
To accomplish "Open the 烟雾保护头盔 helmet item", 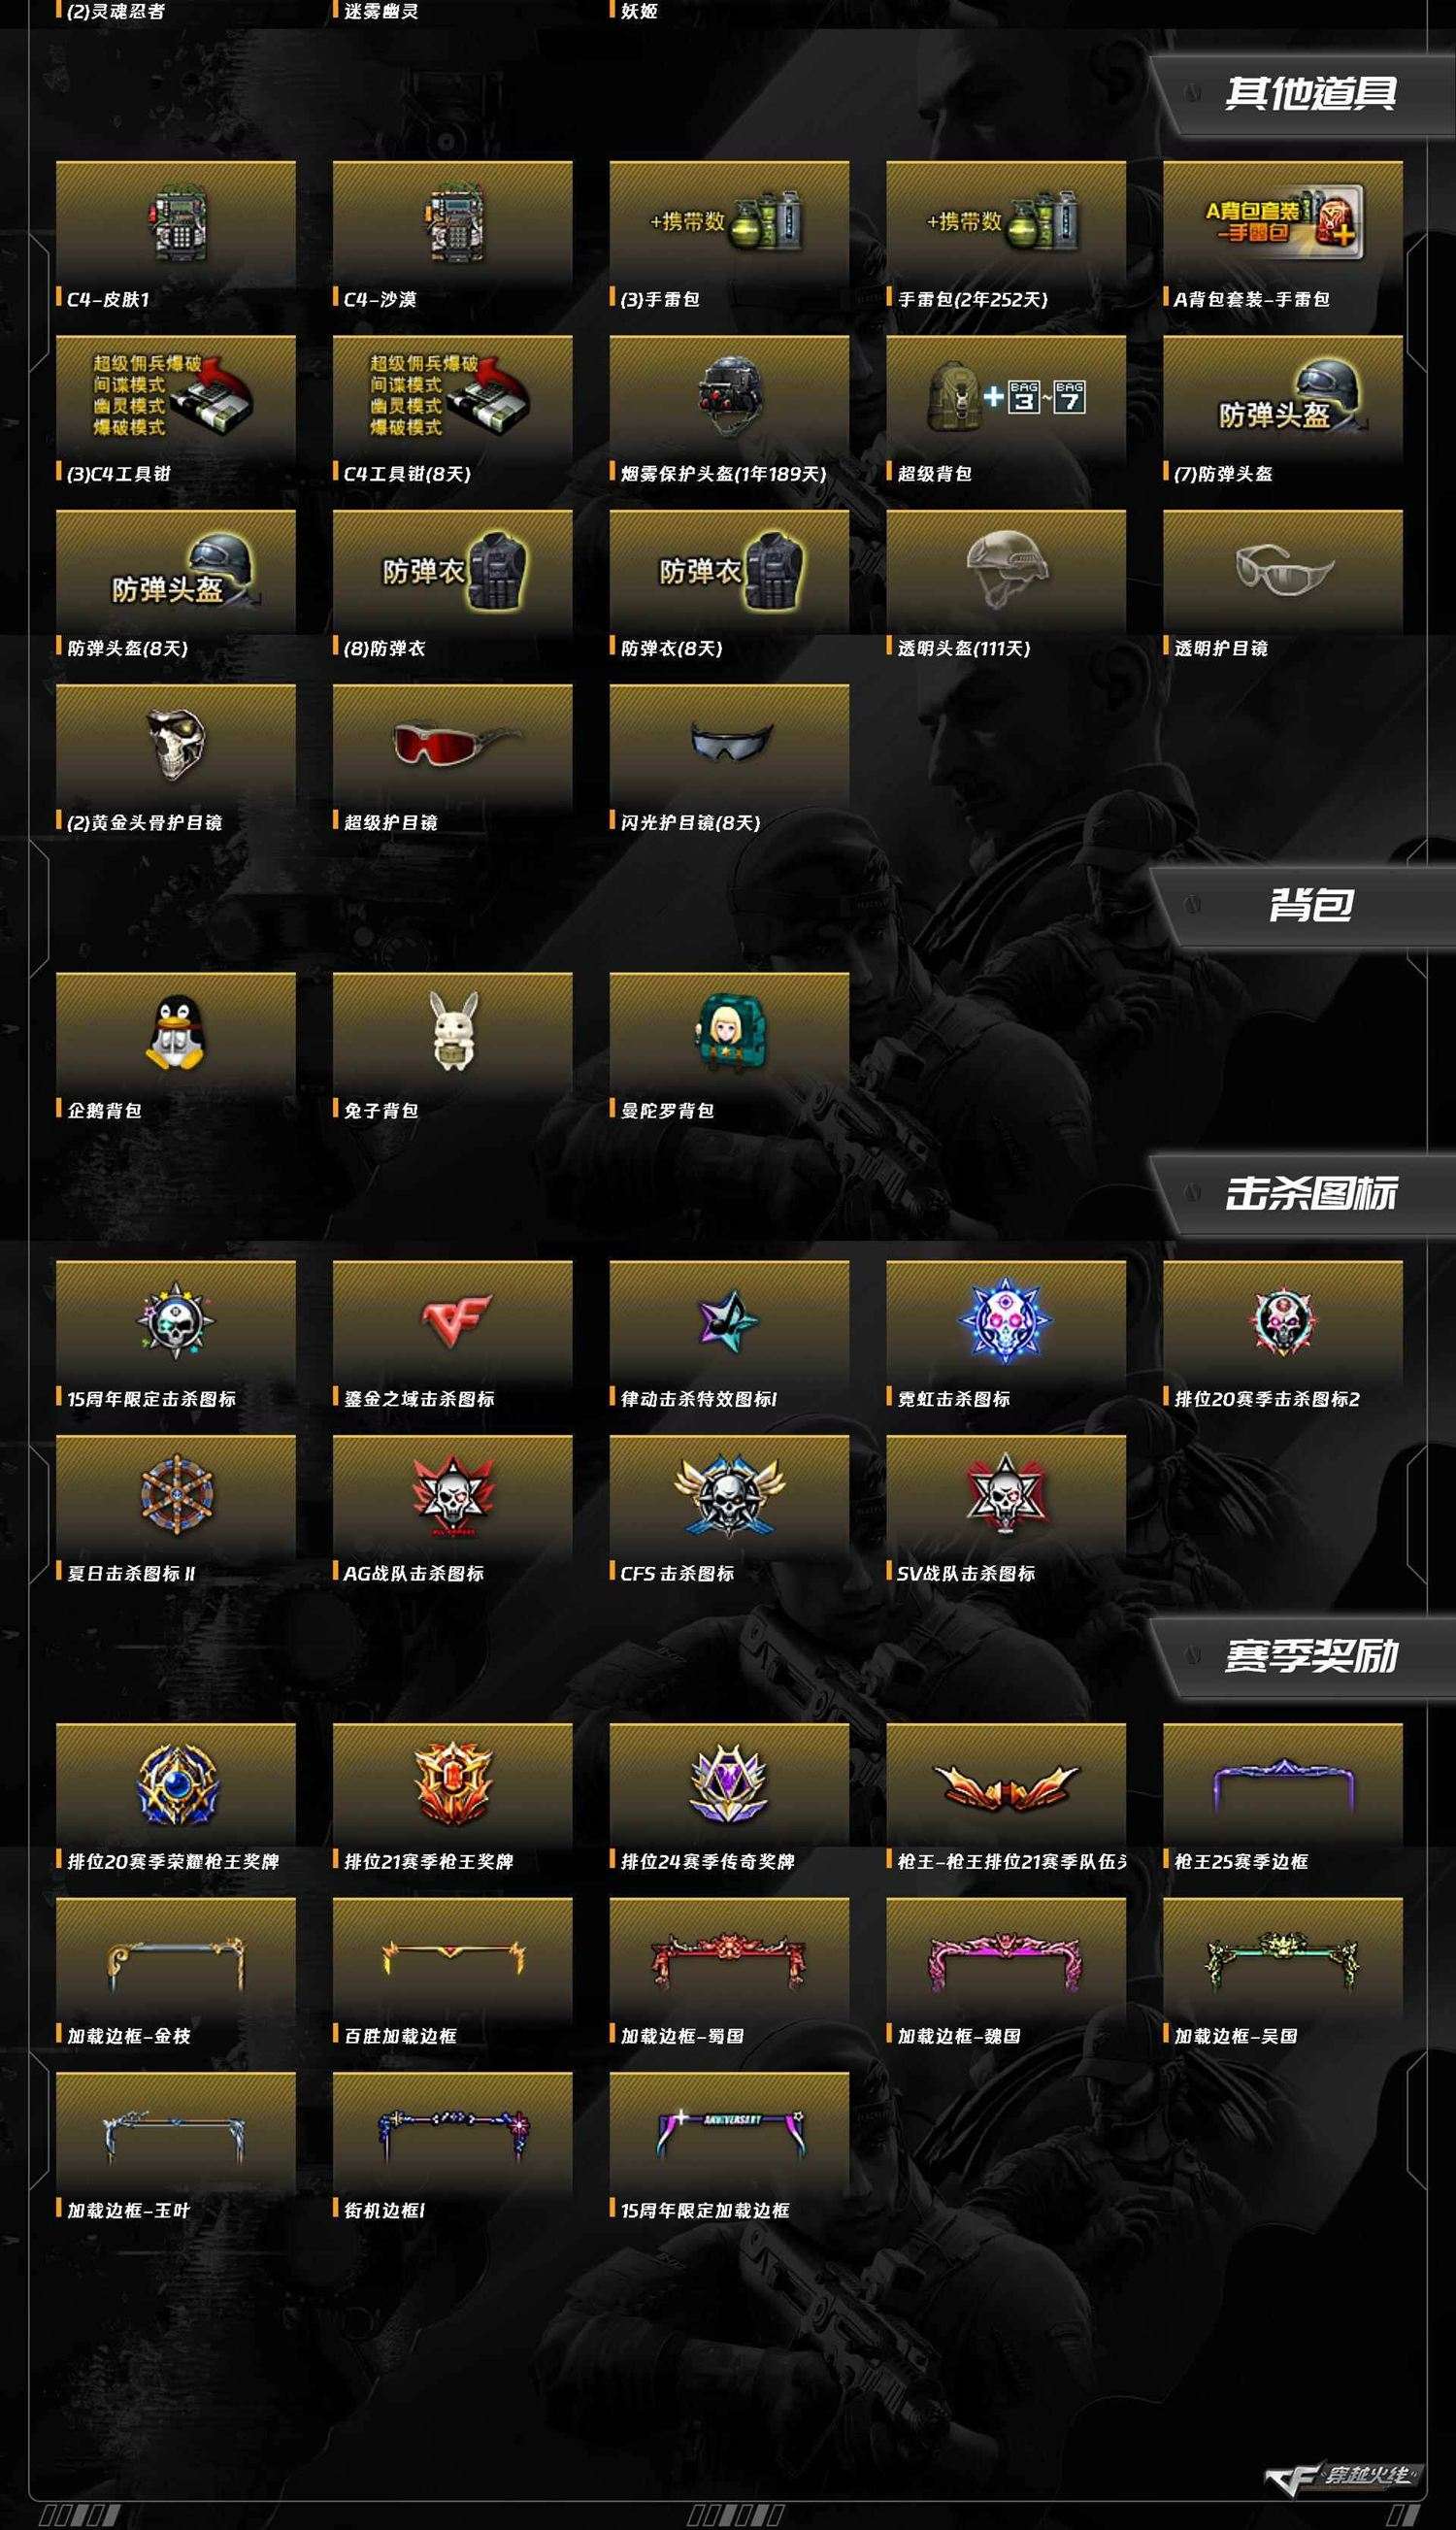I will [729, 396].
